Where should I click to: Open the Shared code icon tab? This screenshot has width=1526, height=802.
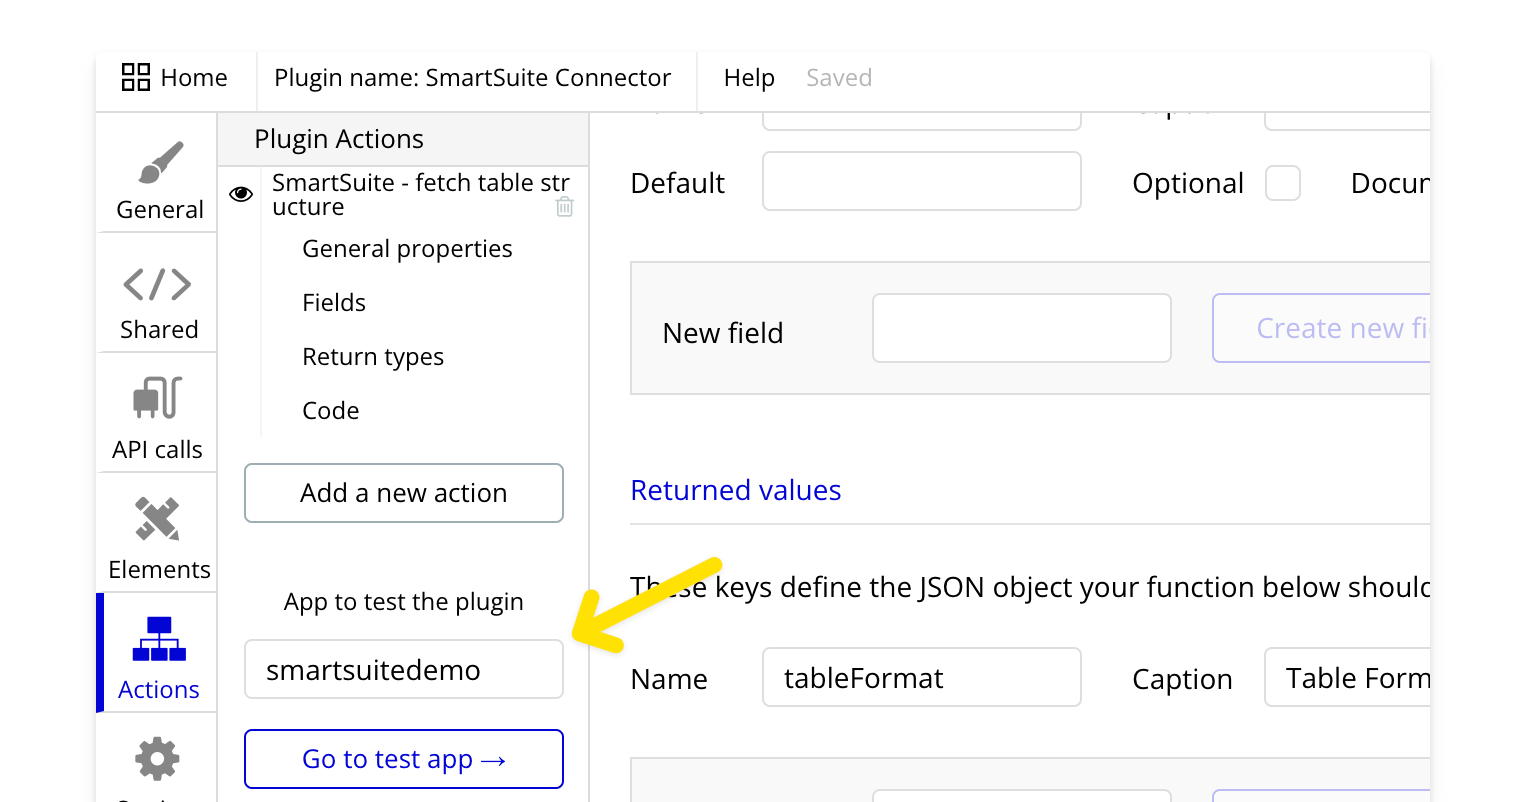158,285
